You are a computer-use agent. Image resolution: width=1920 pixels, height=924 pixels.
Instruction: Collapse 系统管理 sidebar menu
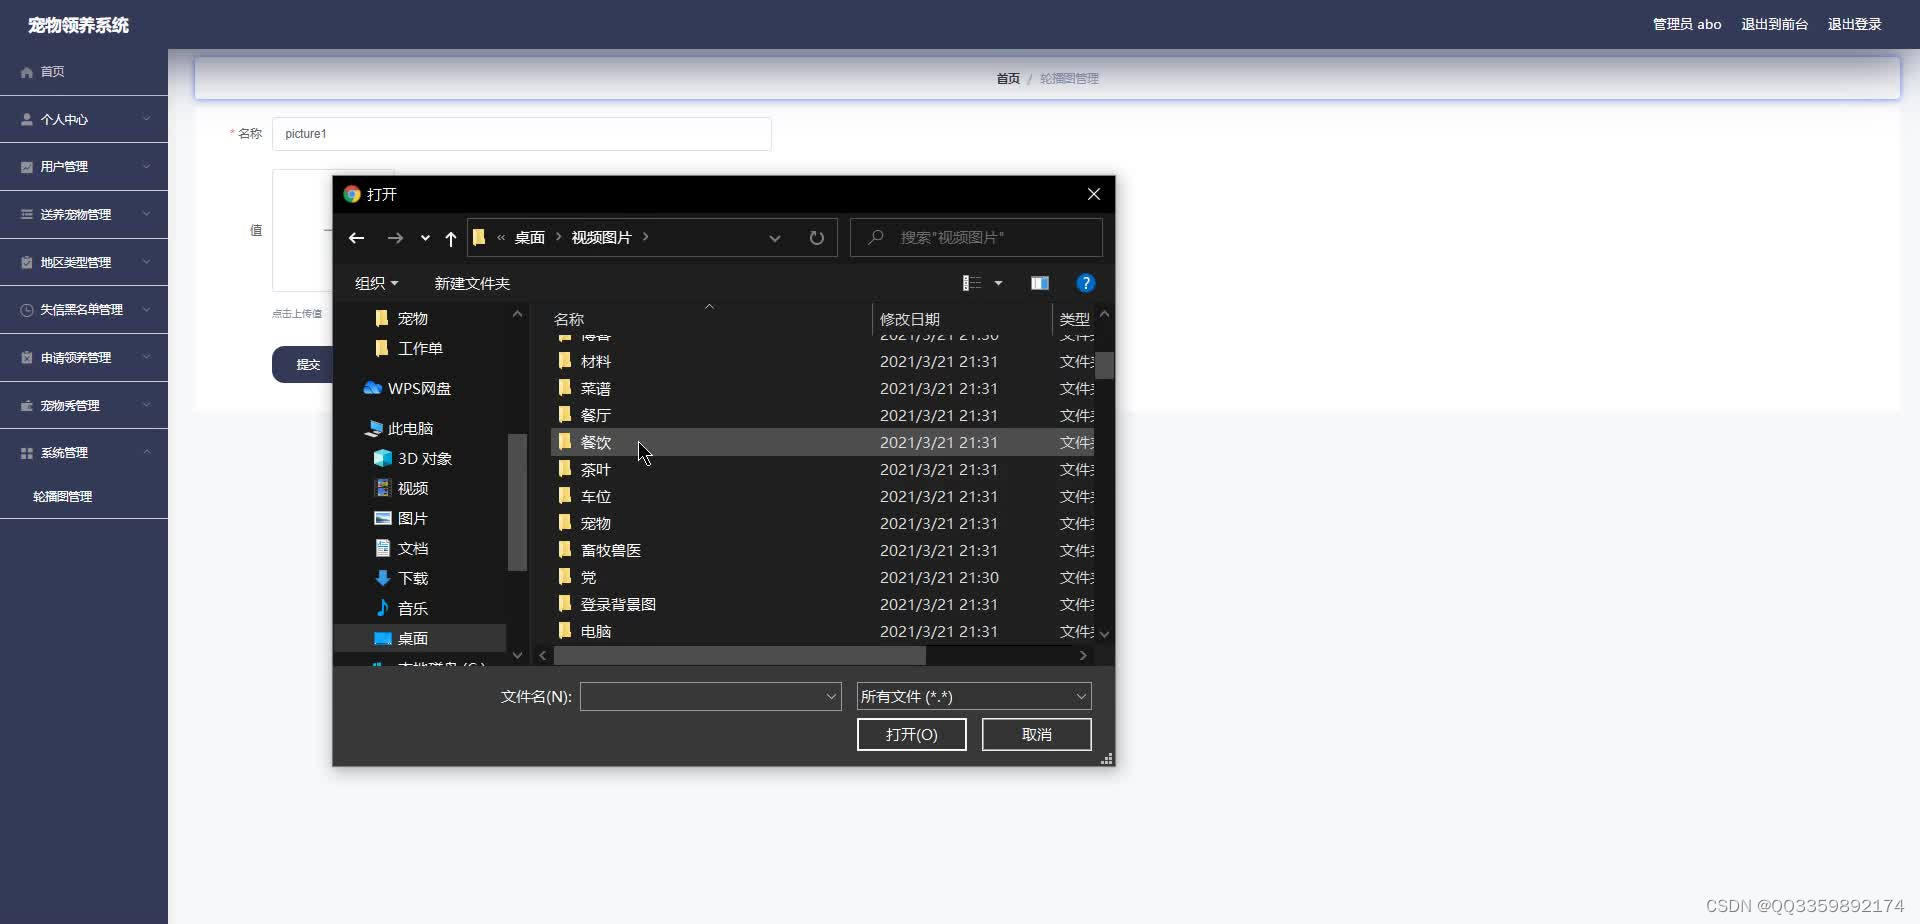84,453
